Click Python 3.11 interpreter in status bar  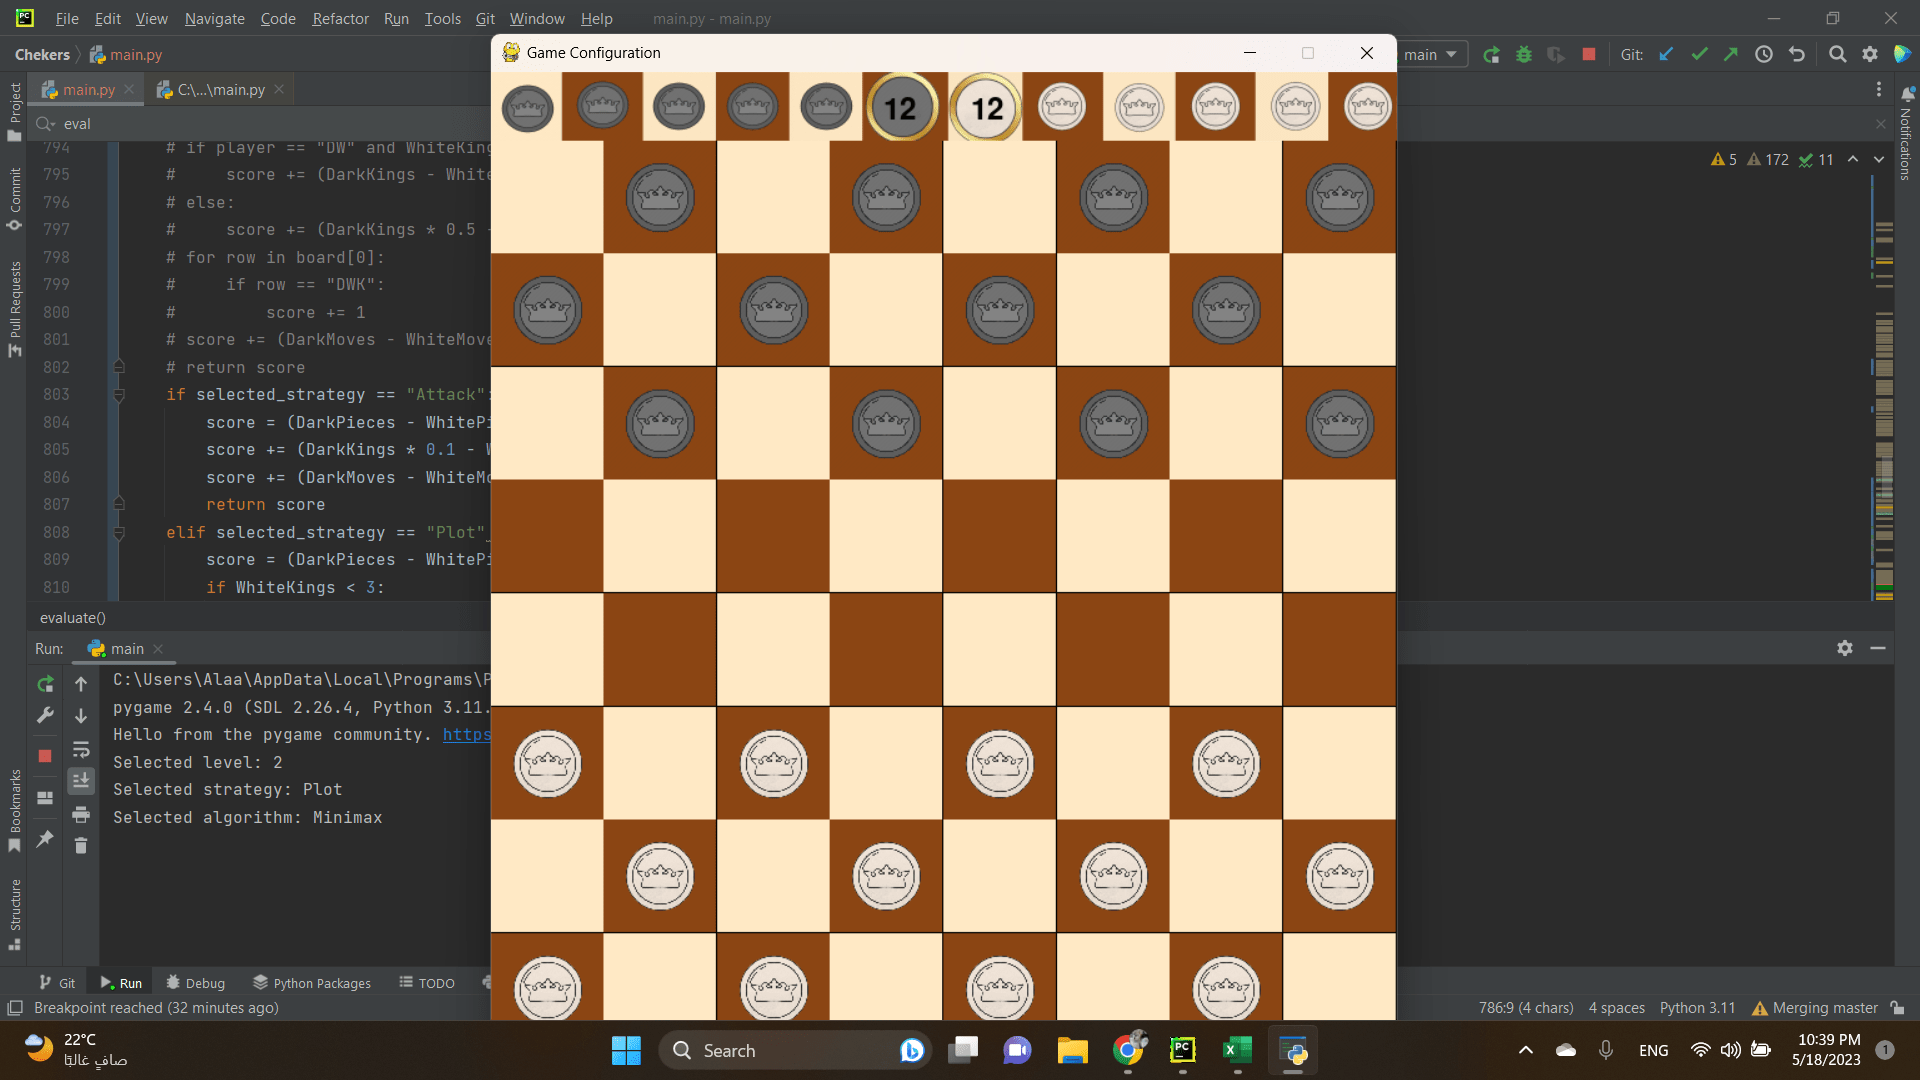1696,1008
